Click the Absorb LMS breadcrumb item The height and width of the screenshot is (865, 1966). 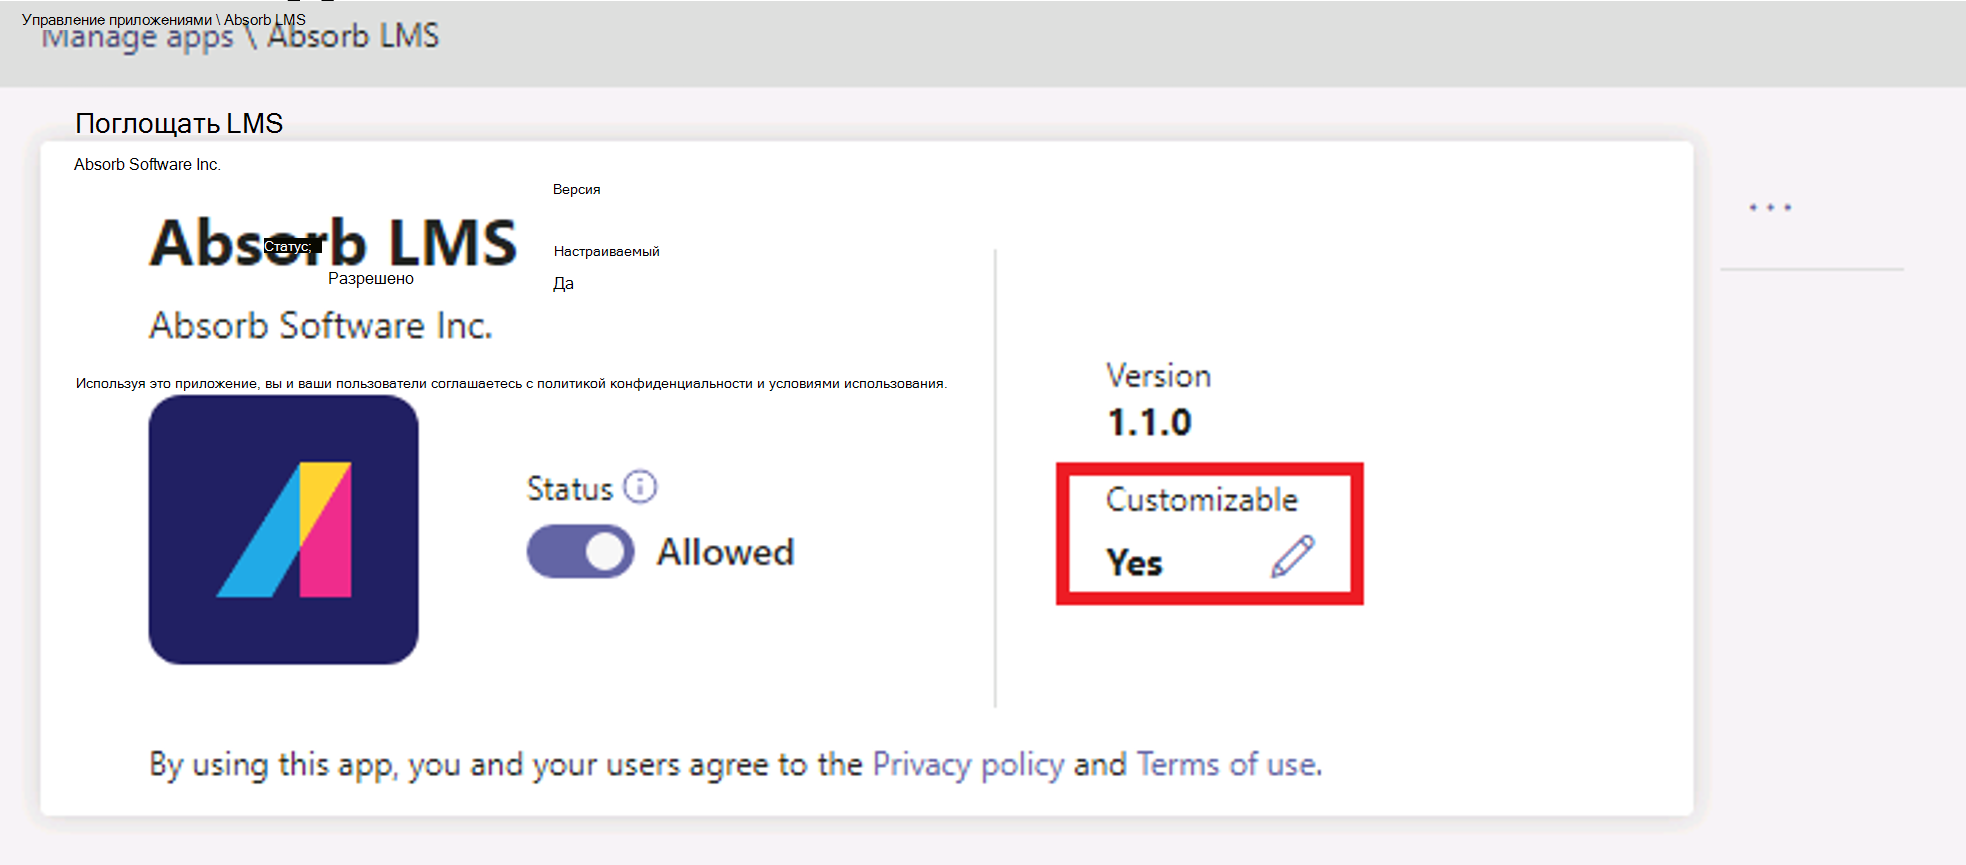pos(353,37)
